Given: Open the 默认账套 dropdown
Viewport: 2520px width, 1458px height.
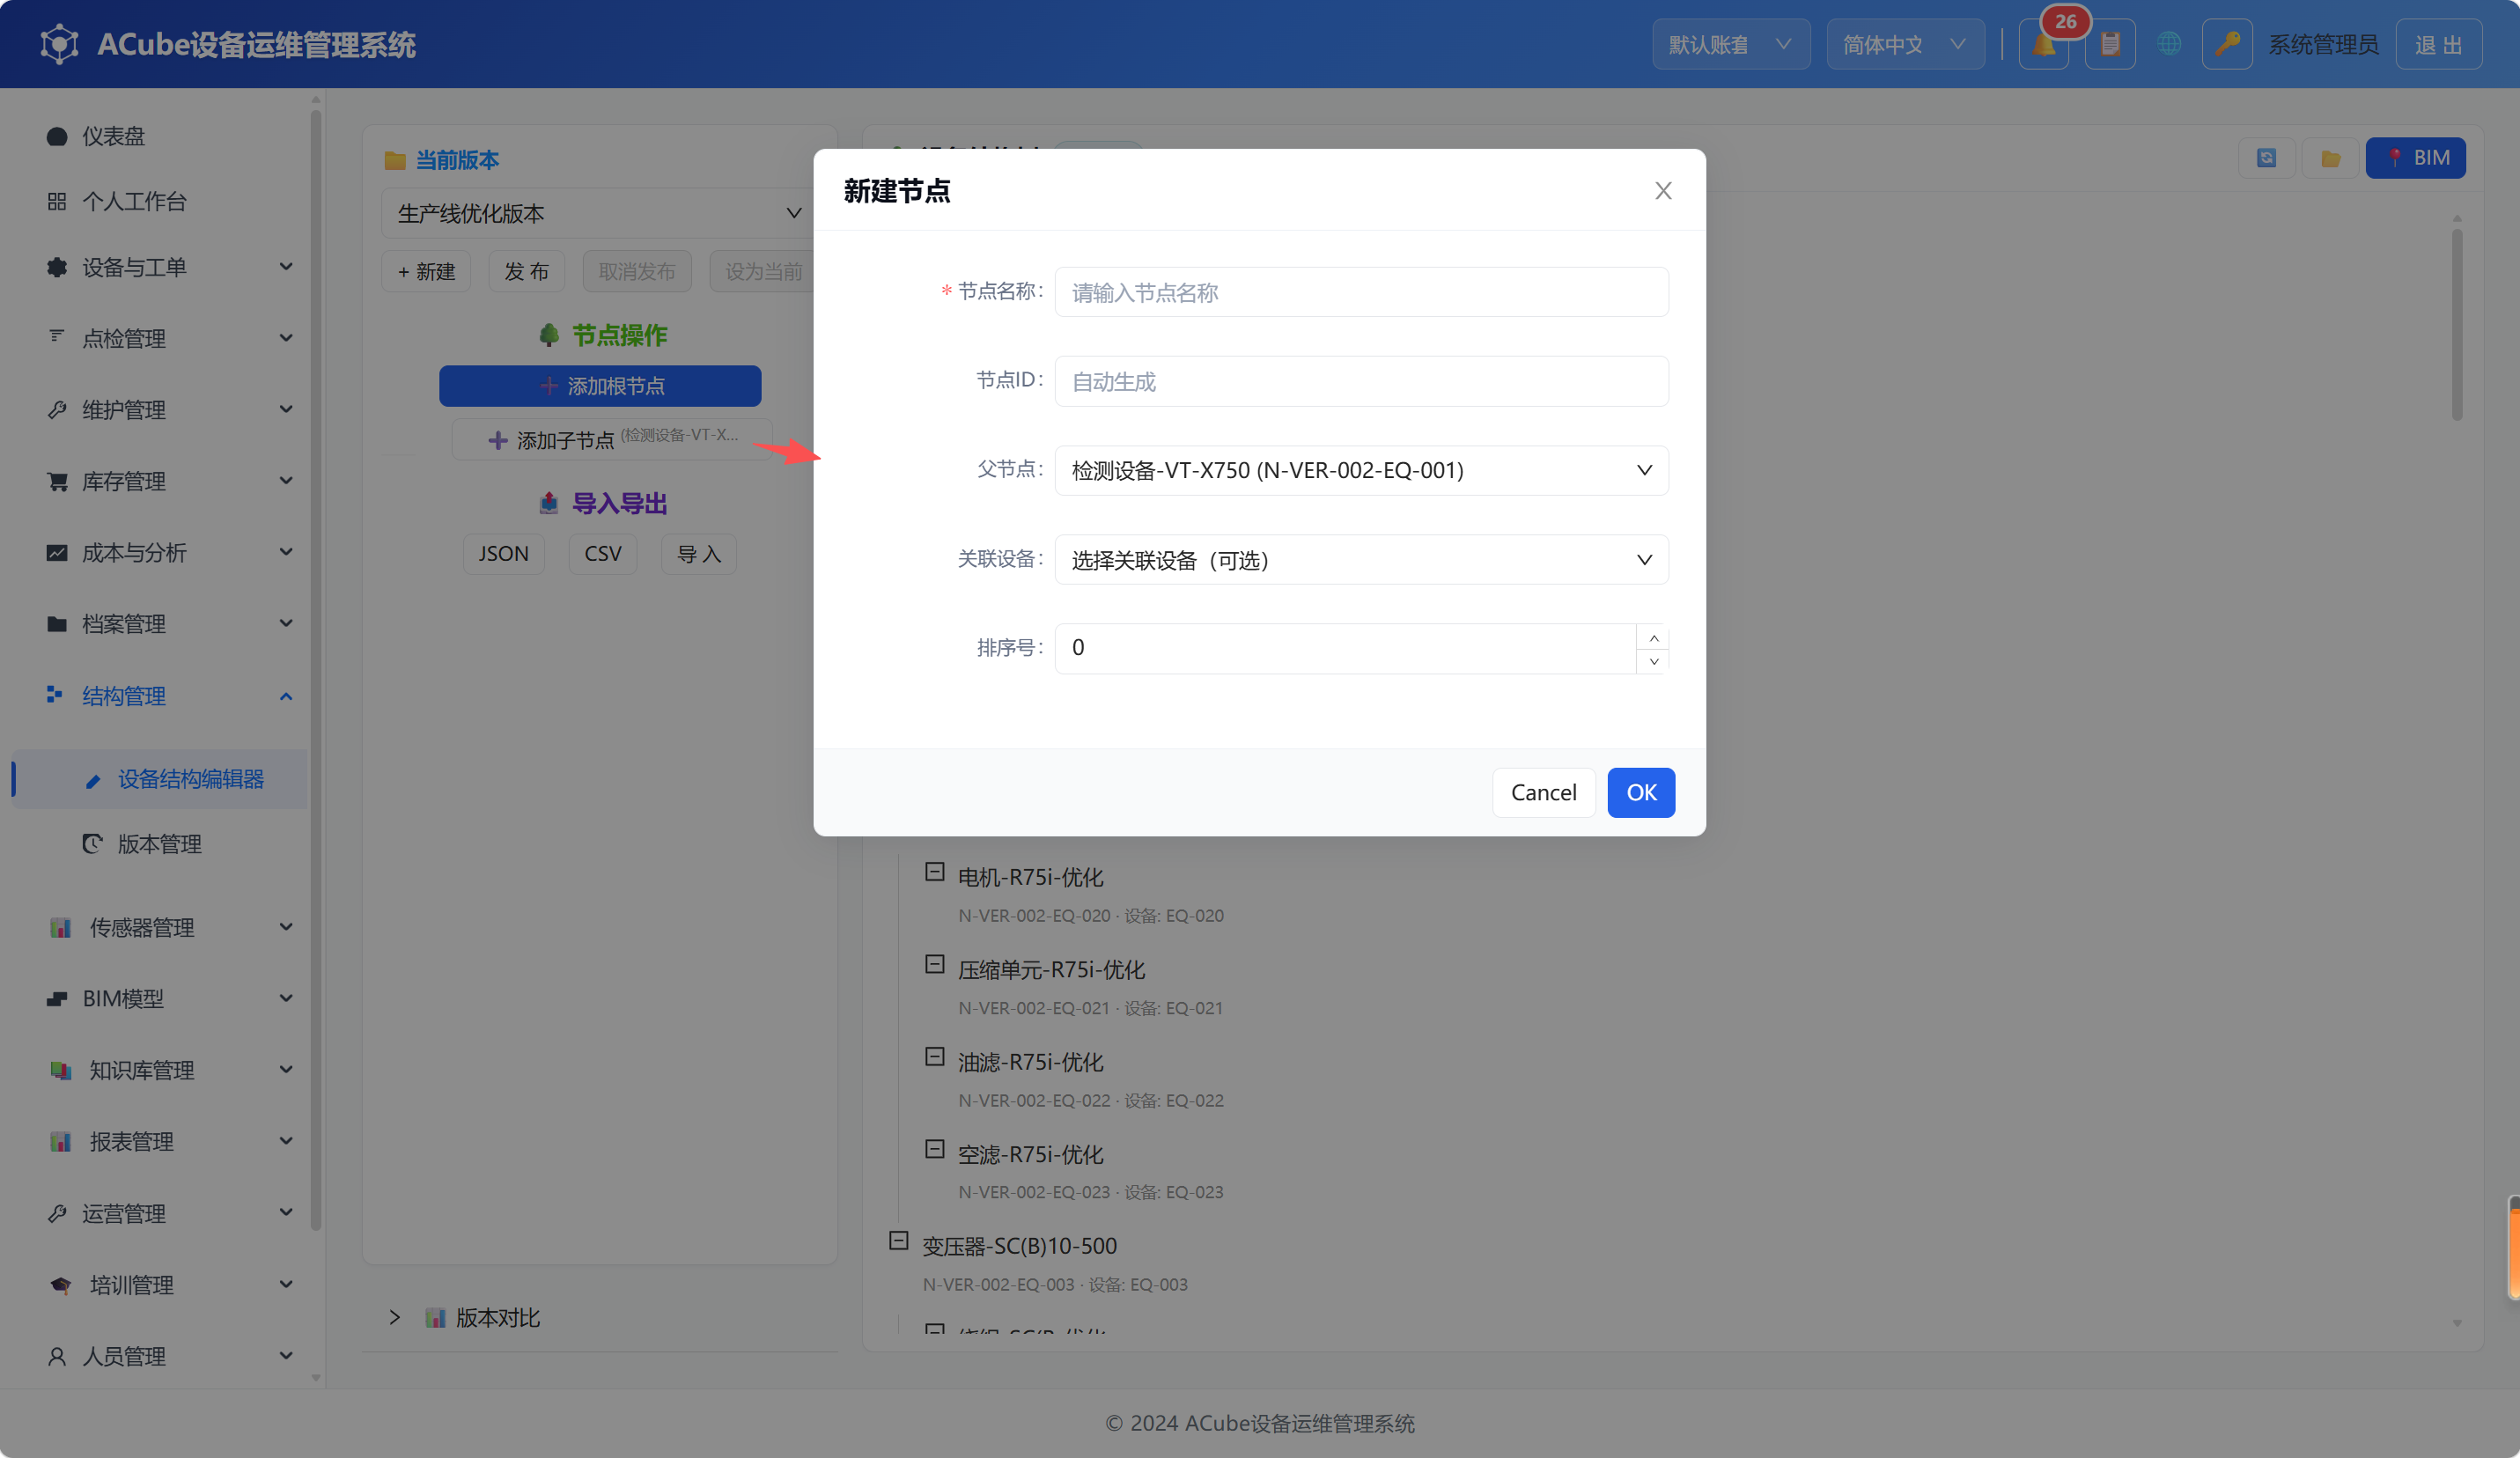Looking at the screenshot, I should coord(1730,45).
